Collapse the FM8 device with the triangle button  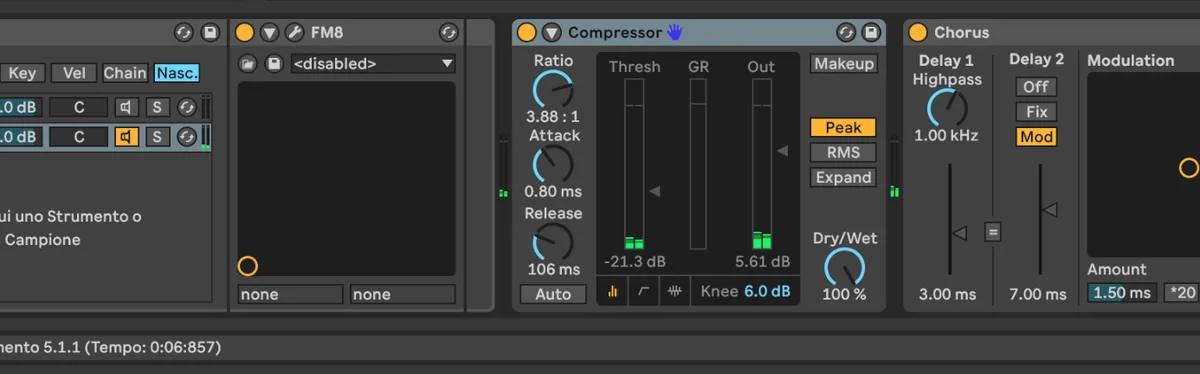click(x=270, y=32)
